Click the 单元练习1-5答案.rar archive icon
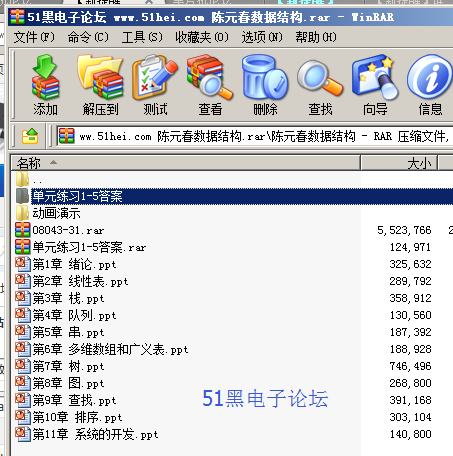453x456 pixels. [x=22, y=247]
